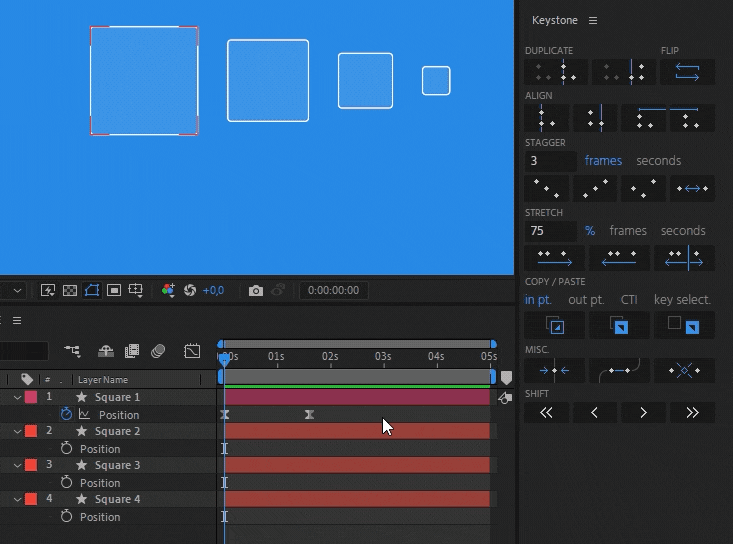
Task: Click the snapshot camera icon
Action: (x=256, y=291)
